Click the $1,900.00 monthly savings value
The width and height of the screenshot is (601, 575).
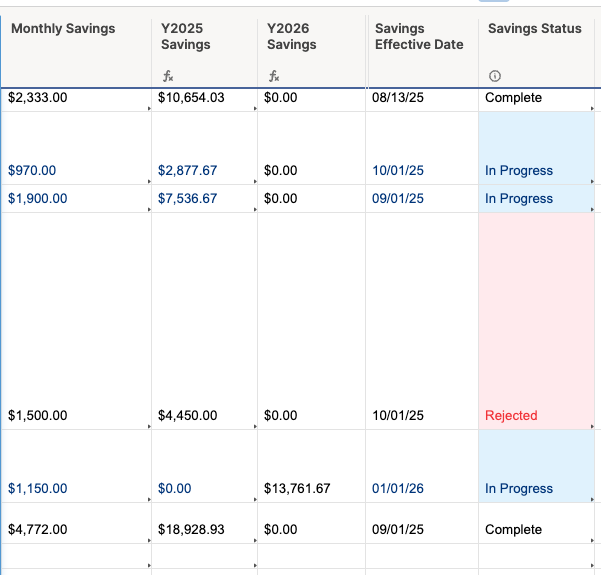click(37, 199)
